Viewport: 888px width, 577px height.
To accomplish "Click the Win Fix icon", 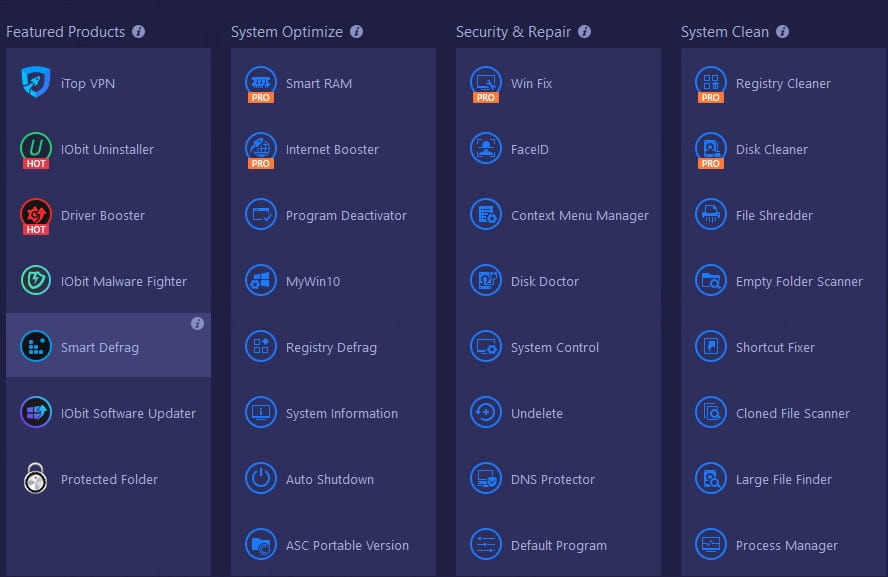I will tap(486, 83).
